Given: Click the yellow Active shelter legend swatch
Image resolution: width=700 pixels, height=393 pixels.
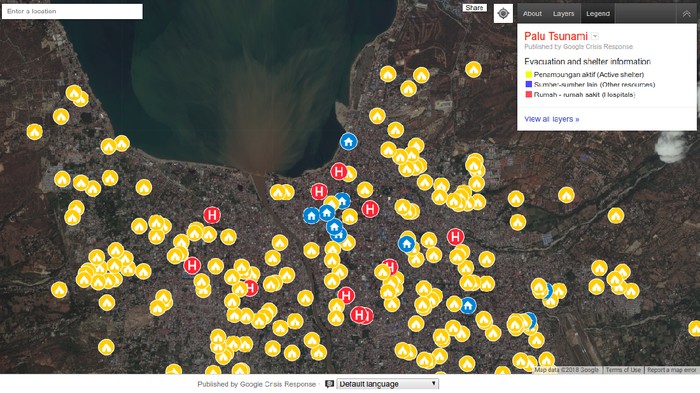Looking at the screenshot, I should click(x=529, y=75).
